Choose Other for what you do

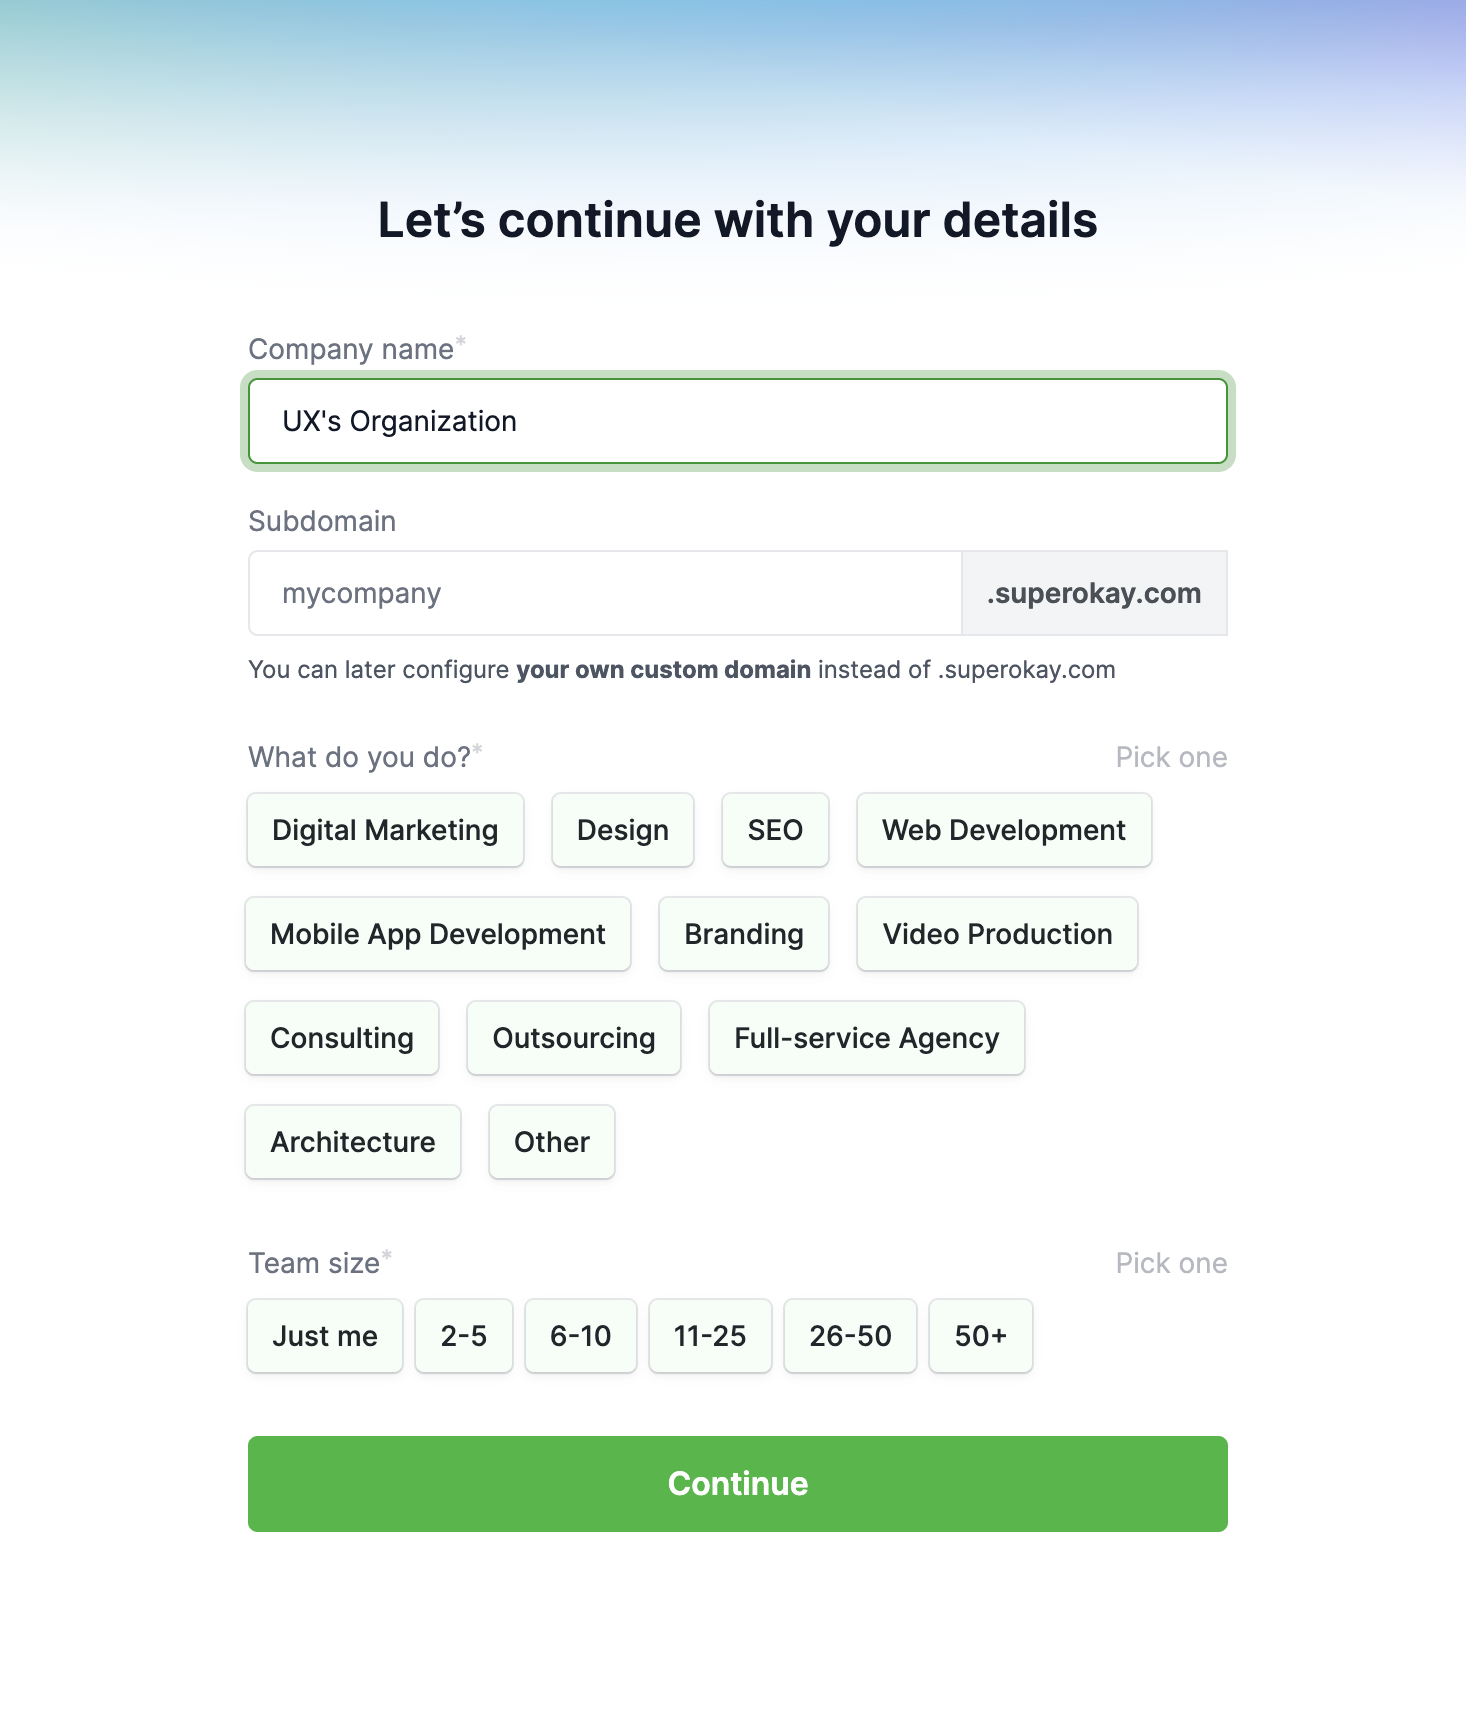click(x=551, y=1142)
